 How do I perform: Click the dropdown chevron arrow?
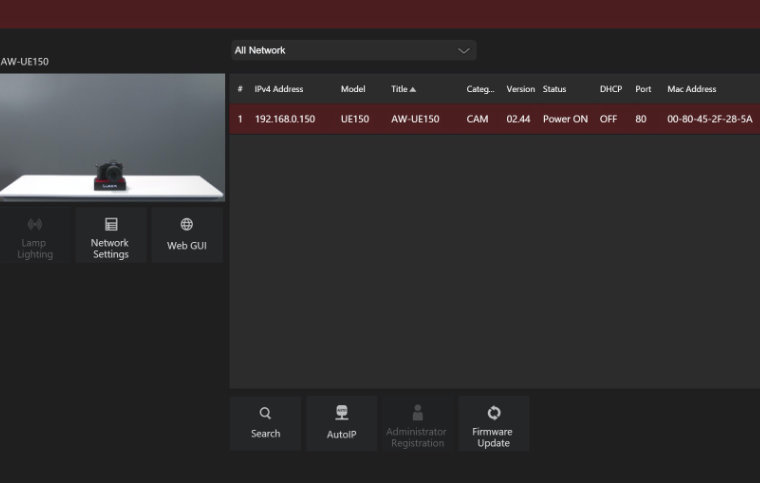(x=463, y=50)
